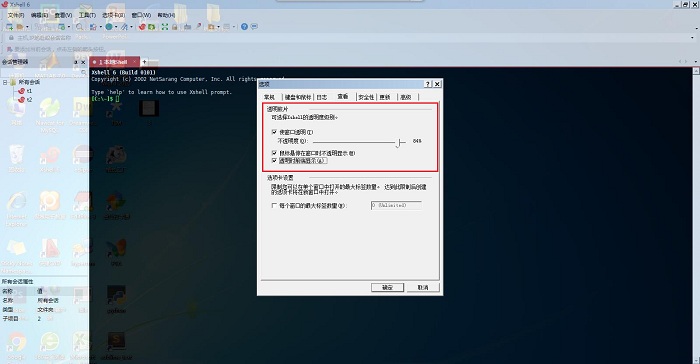Click the blue Help question mark icon
700x364 pixels.
(x=244, y=27)
